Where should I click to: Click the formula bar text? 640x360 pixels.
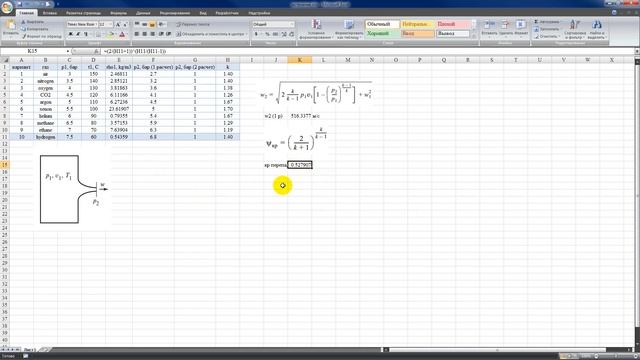(135, 51)
